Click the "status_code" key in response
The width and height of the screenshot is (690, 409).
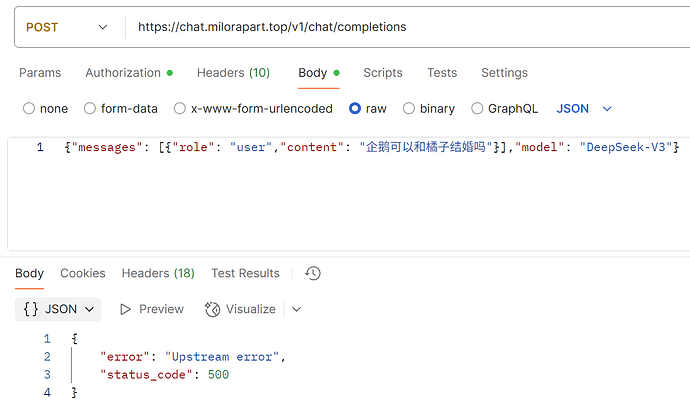pyautogui.click(x=146, y=375)
